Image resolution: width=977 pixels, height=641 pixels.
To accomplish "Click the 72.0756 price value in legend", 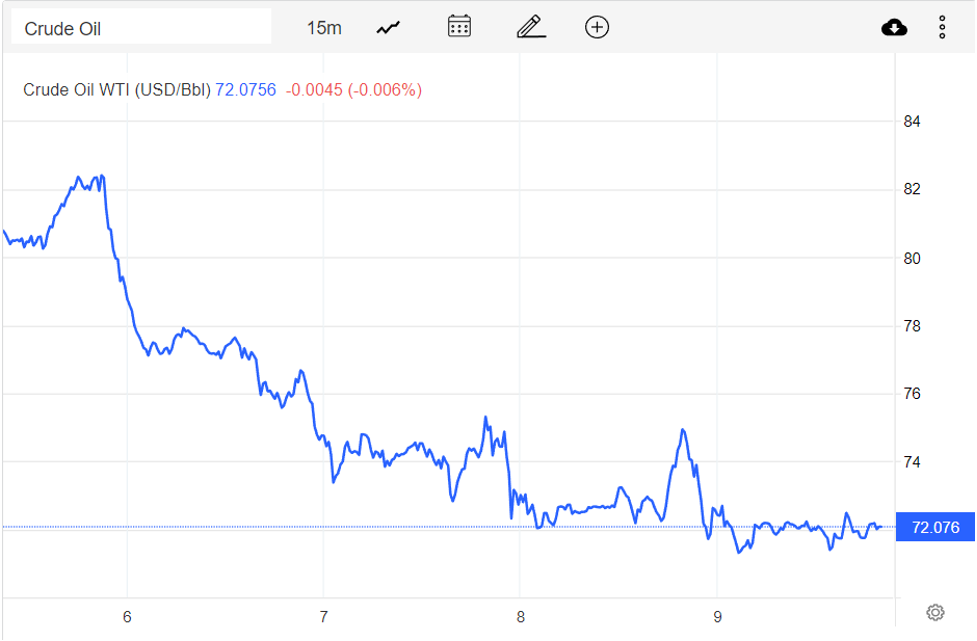I will (246, 90).
